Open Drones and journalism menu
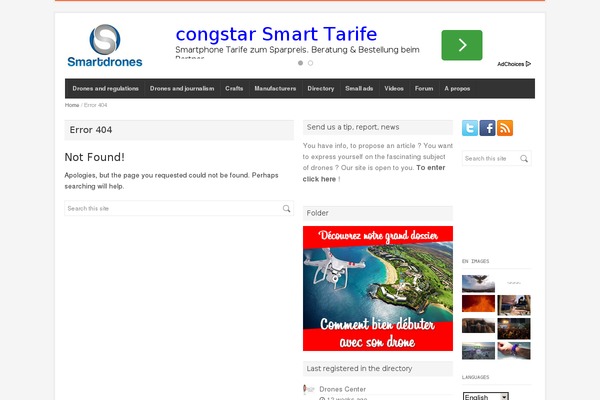The image size is (600, 400). tap(182, 88)
